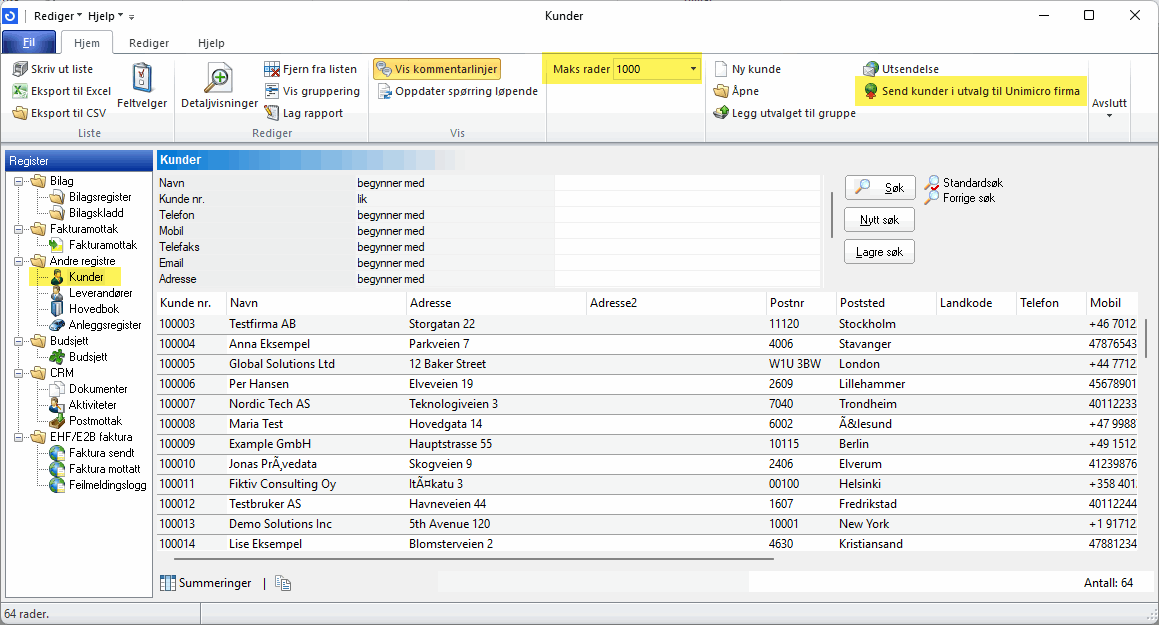This screenshot has width=1159, height=625.
Task: Collapse the Bilag tree folder
Action: pyautogui.click(x=20, y=181)
